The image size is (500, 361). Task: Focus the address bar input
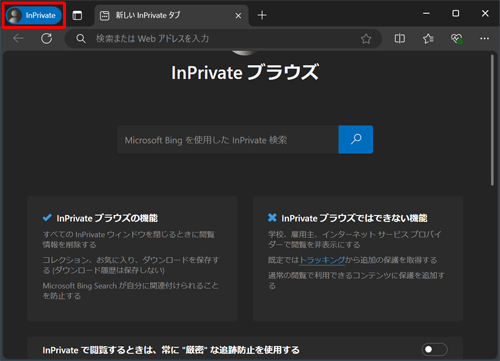pos(223,39)
